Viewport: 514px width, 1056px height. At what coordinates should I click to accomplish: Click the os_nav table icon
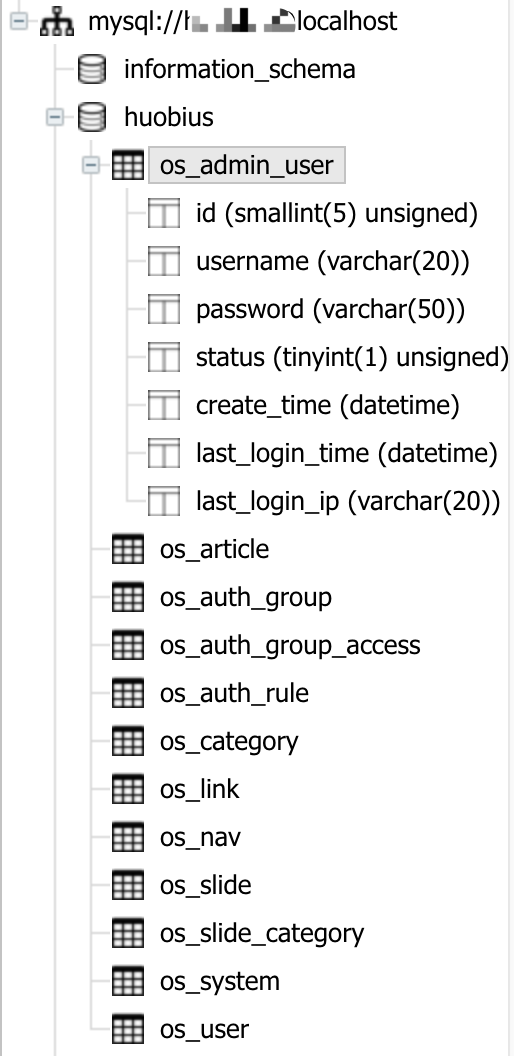pos(128,837)
